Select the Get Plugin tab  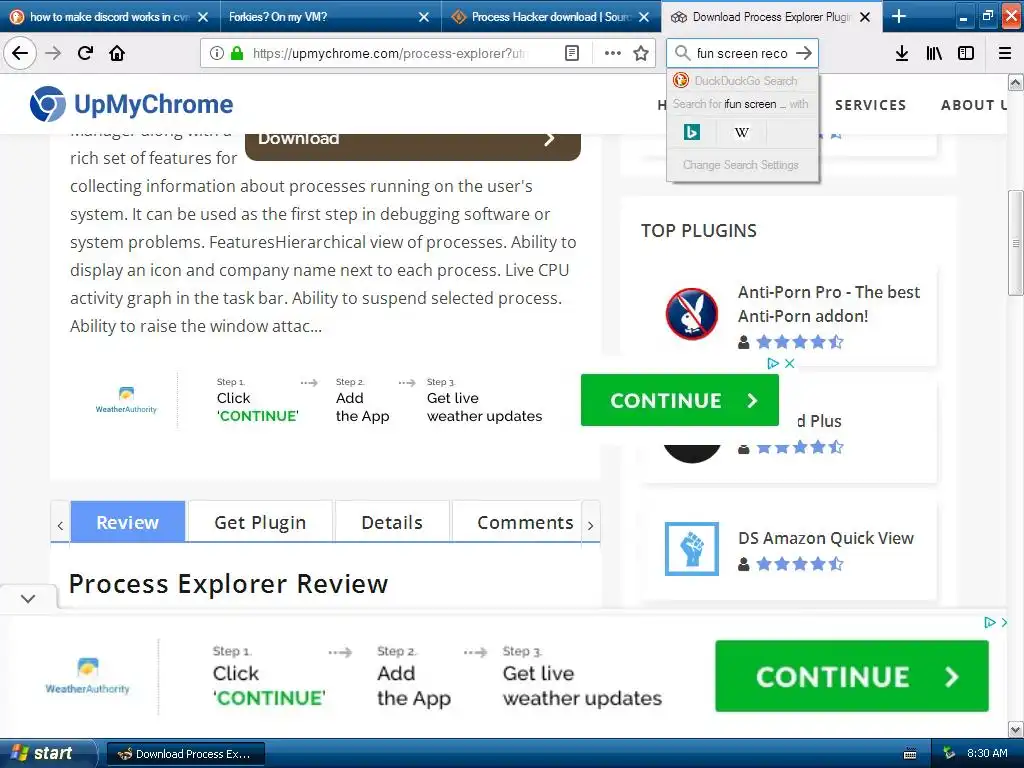pos(260,522)
